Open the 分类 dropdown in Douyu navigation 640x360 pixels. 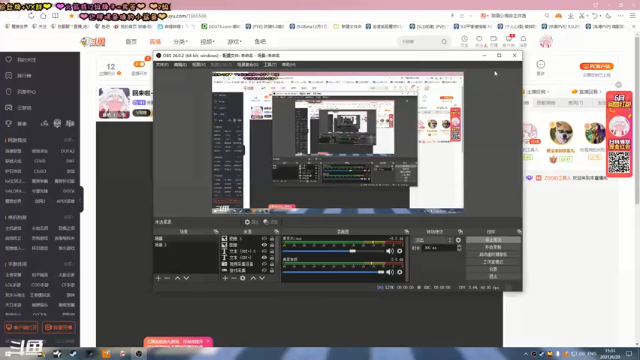point(180,42)
